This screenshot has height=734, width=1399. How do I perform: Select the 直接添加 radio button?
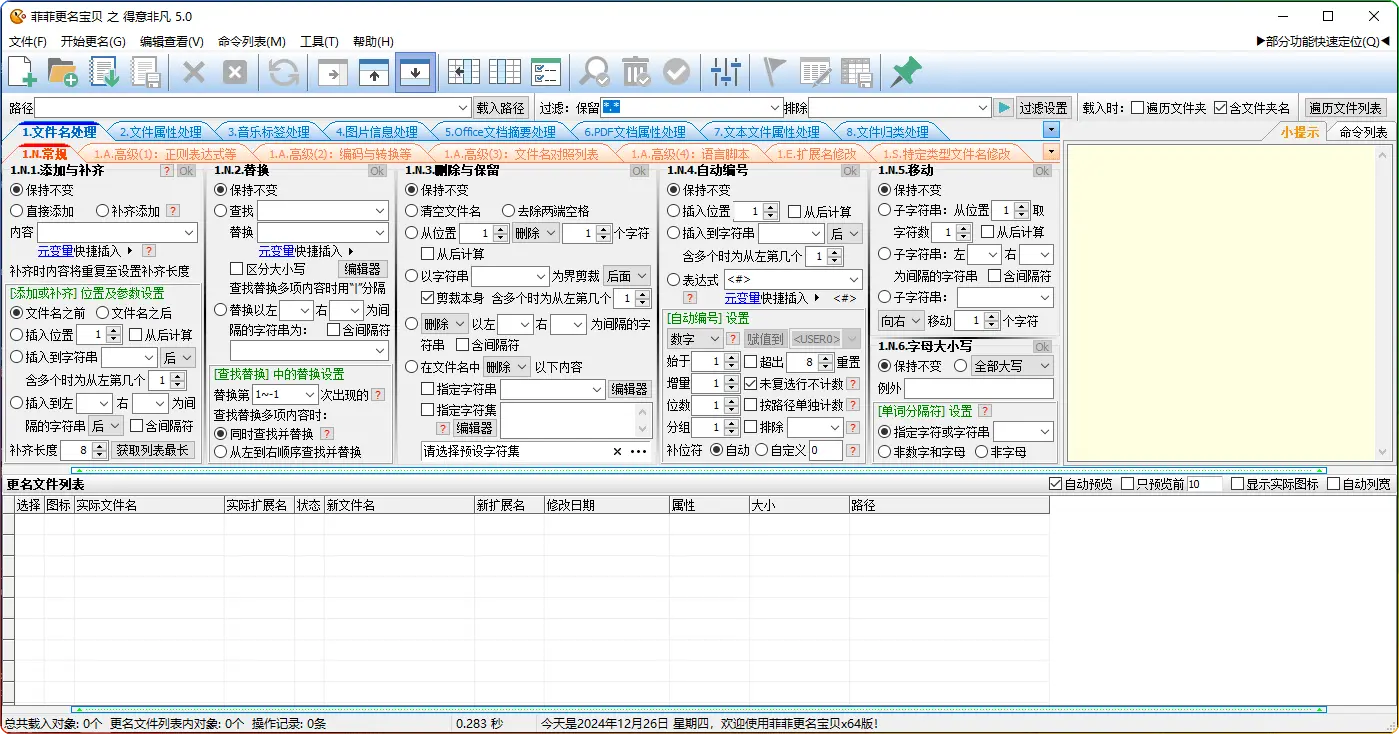17,211
